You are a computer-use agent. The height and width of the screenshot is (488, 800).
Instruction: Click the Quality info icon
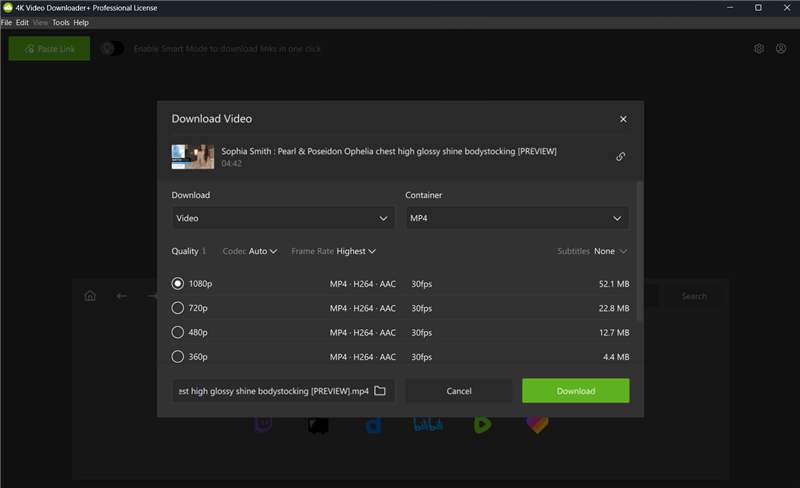[x=204, y=251]
